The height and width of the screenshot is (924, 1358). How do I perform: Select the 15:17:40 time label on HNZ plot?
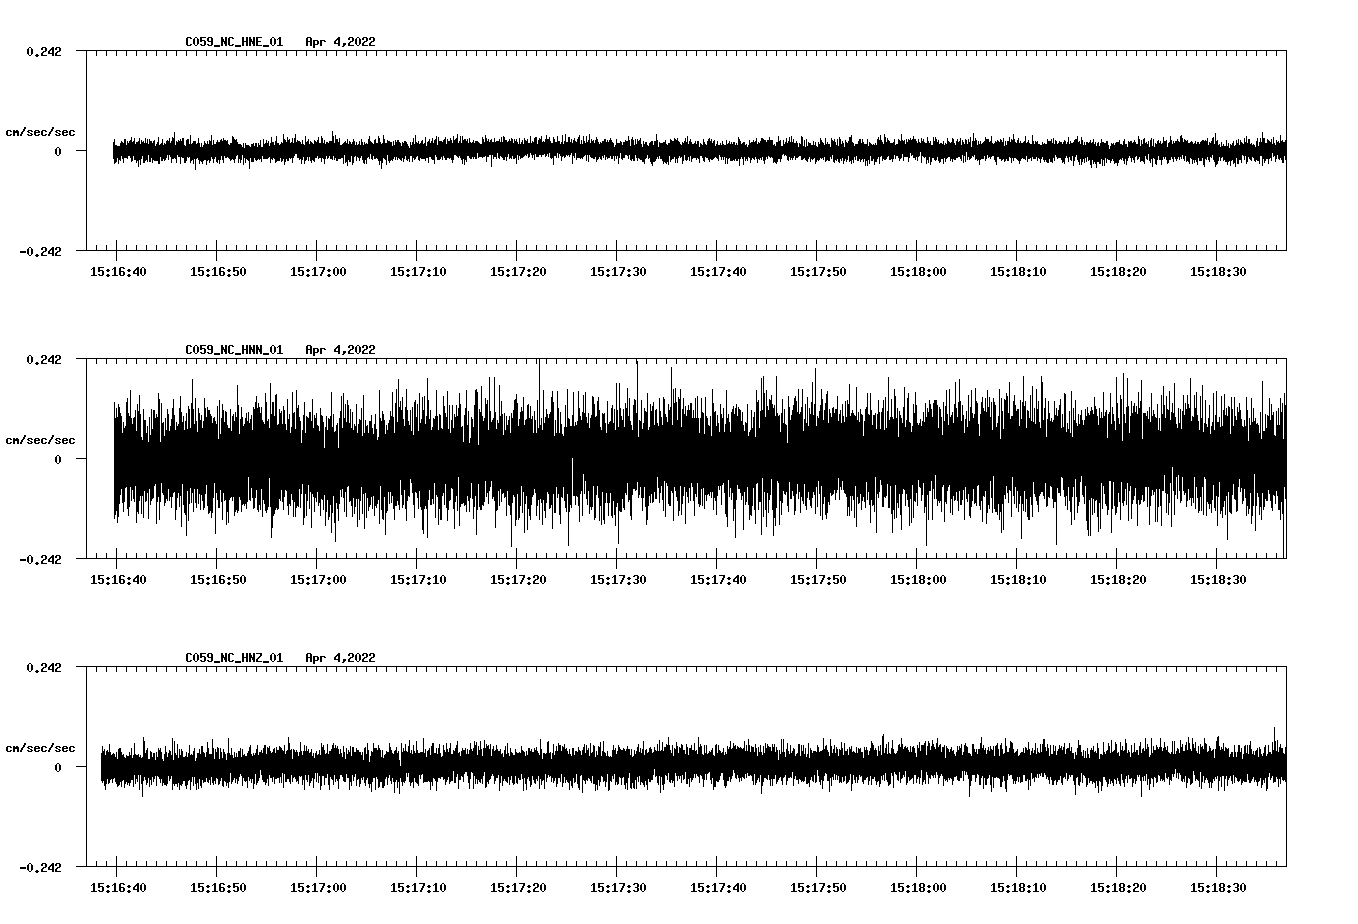pyautogui.click(x=718, y=888)
